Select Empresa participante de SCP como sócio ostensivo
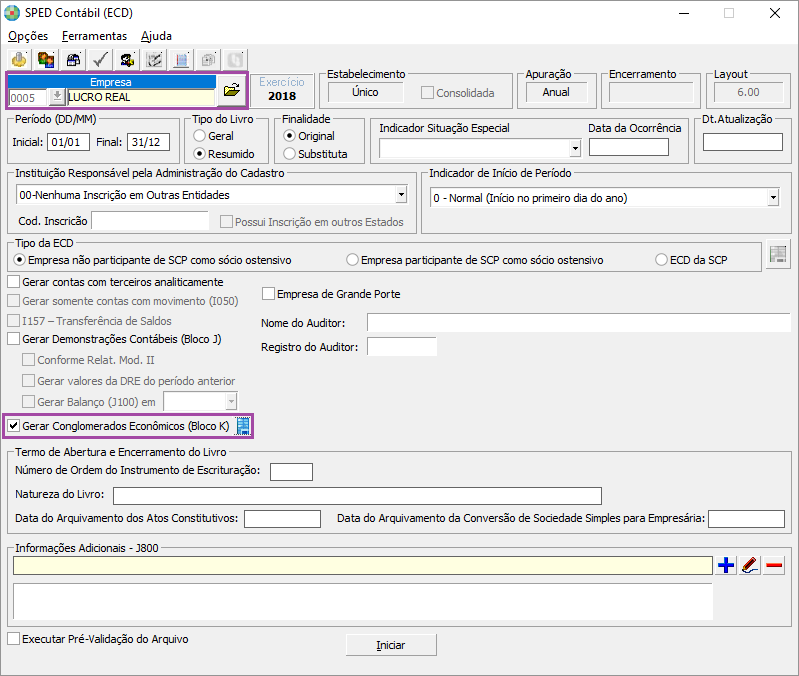 tap(475, 260)
